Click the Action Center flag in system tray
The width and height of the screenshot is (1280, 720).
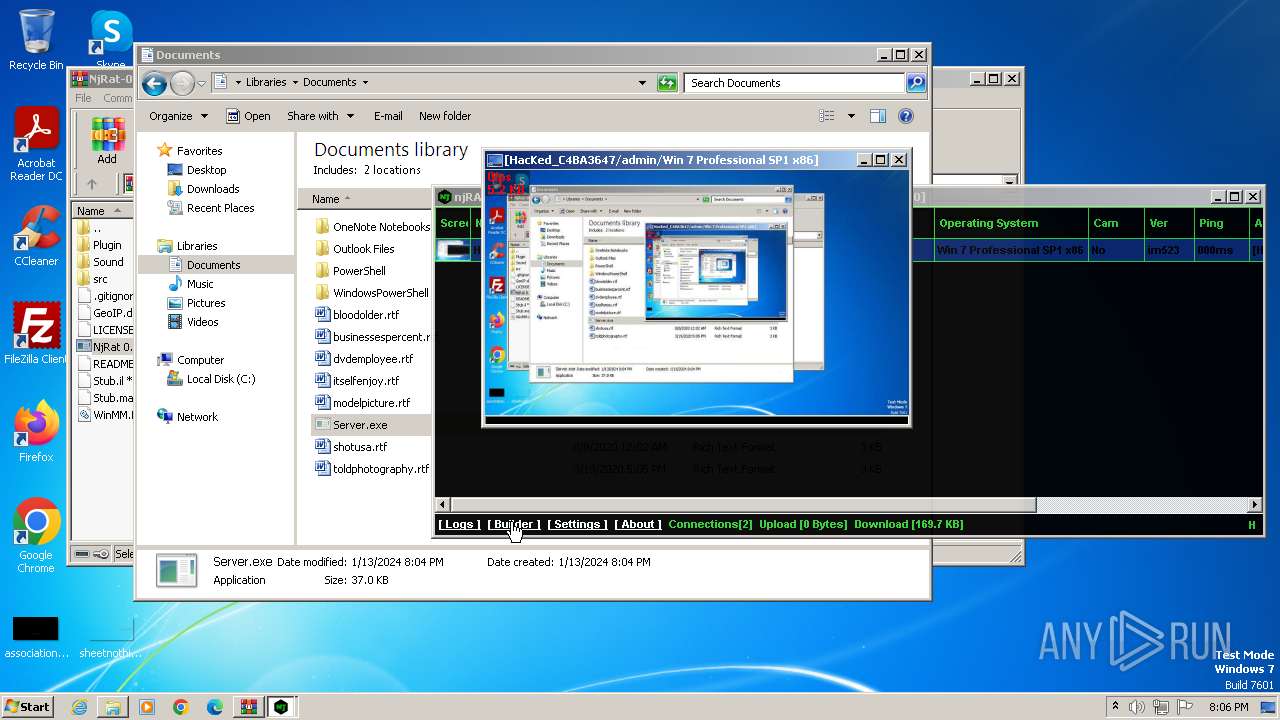pyautogui.click(x=1185, y=707)
